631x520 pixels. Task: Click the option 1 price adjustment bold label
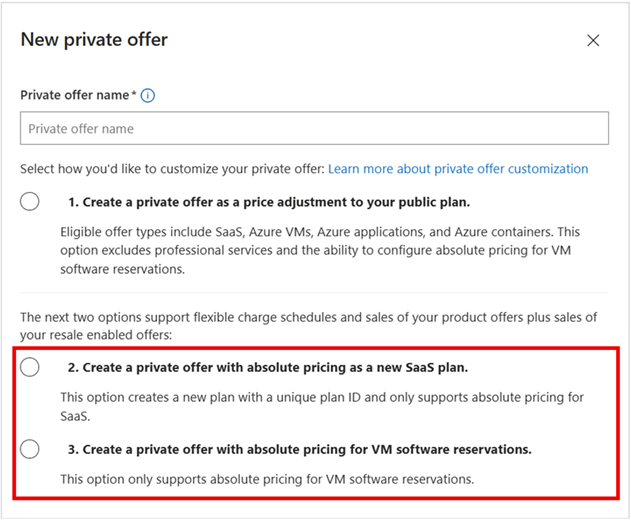(269, 202)
